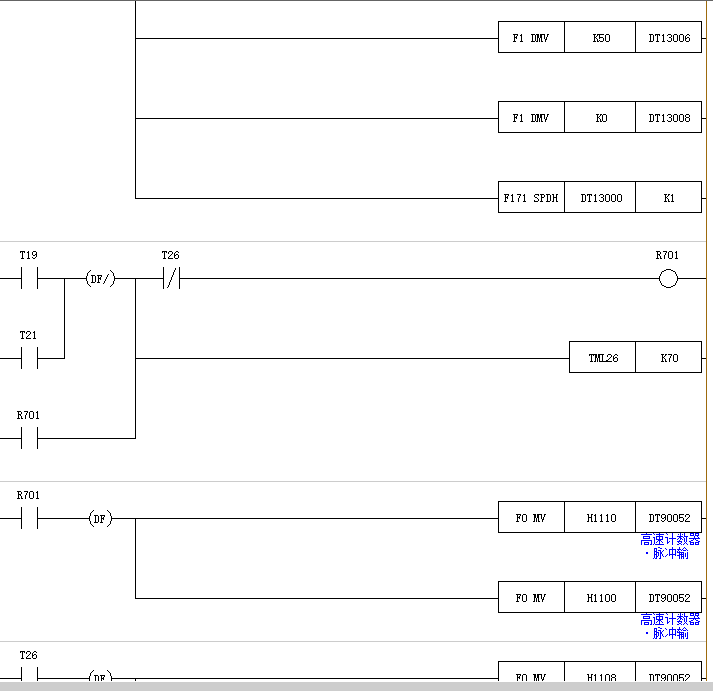Click the DT13006 operand cell

[x=668, y=38]
